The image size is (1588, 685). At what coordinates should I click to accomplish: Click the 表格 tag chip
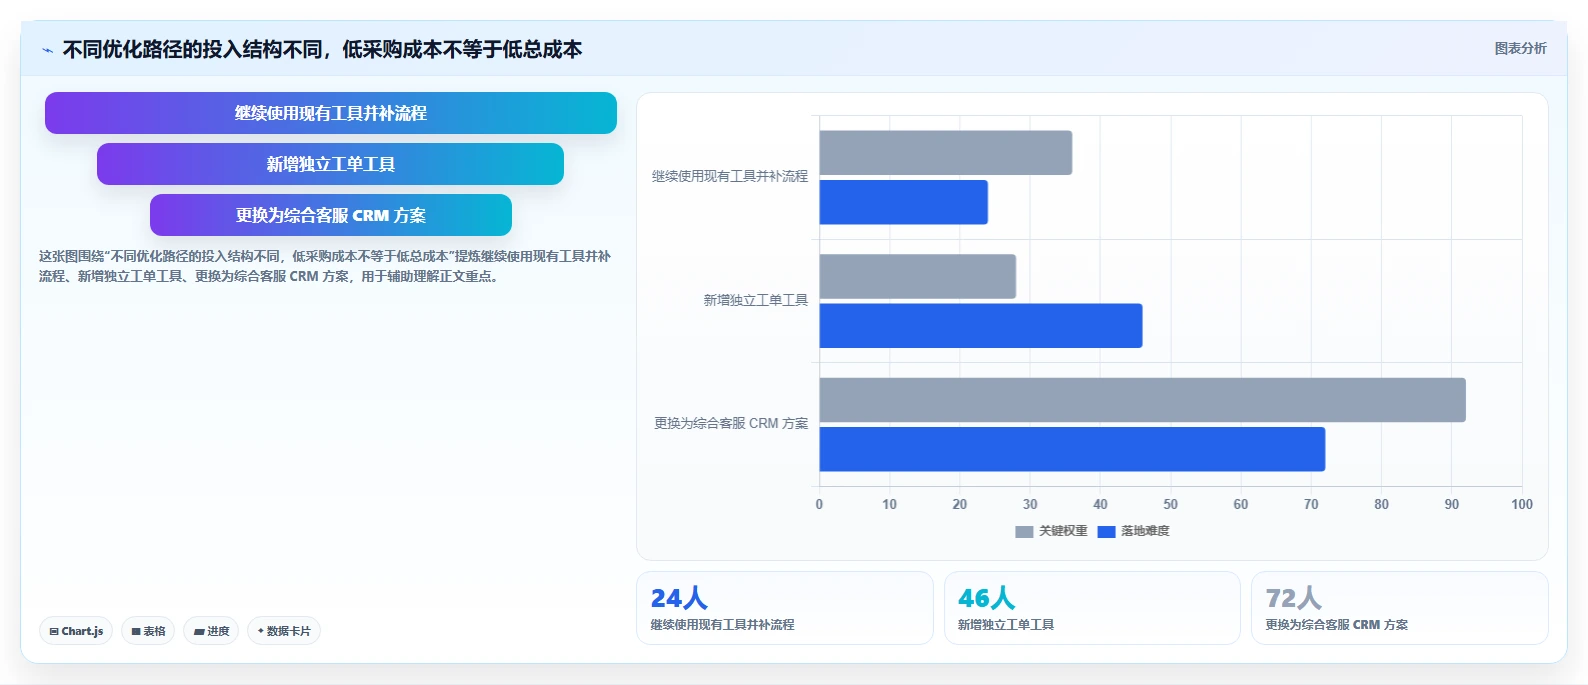pyautogui.click(x=148, y=631)
